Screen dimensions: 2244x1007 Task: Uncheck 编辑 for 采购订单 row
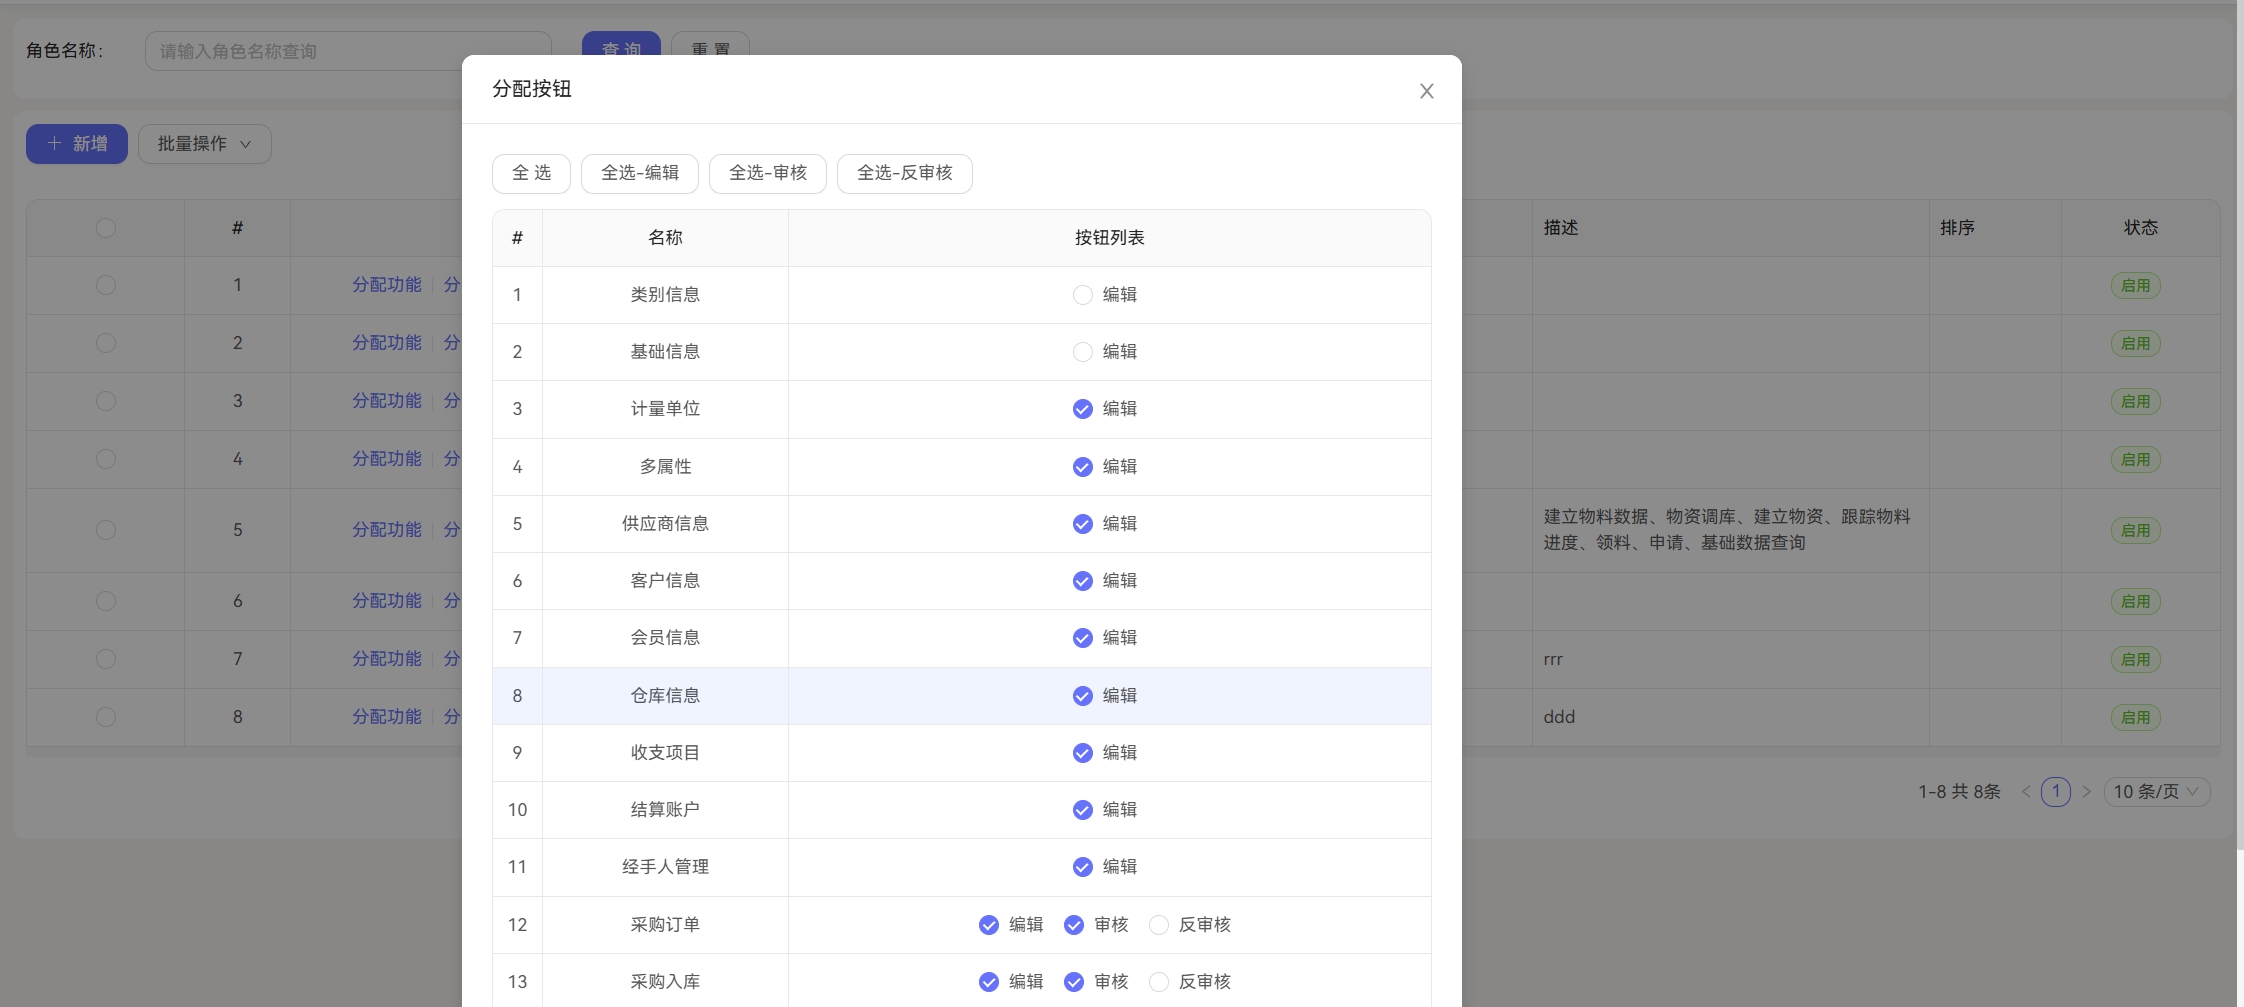click(x=989, y=925)
